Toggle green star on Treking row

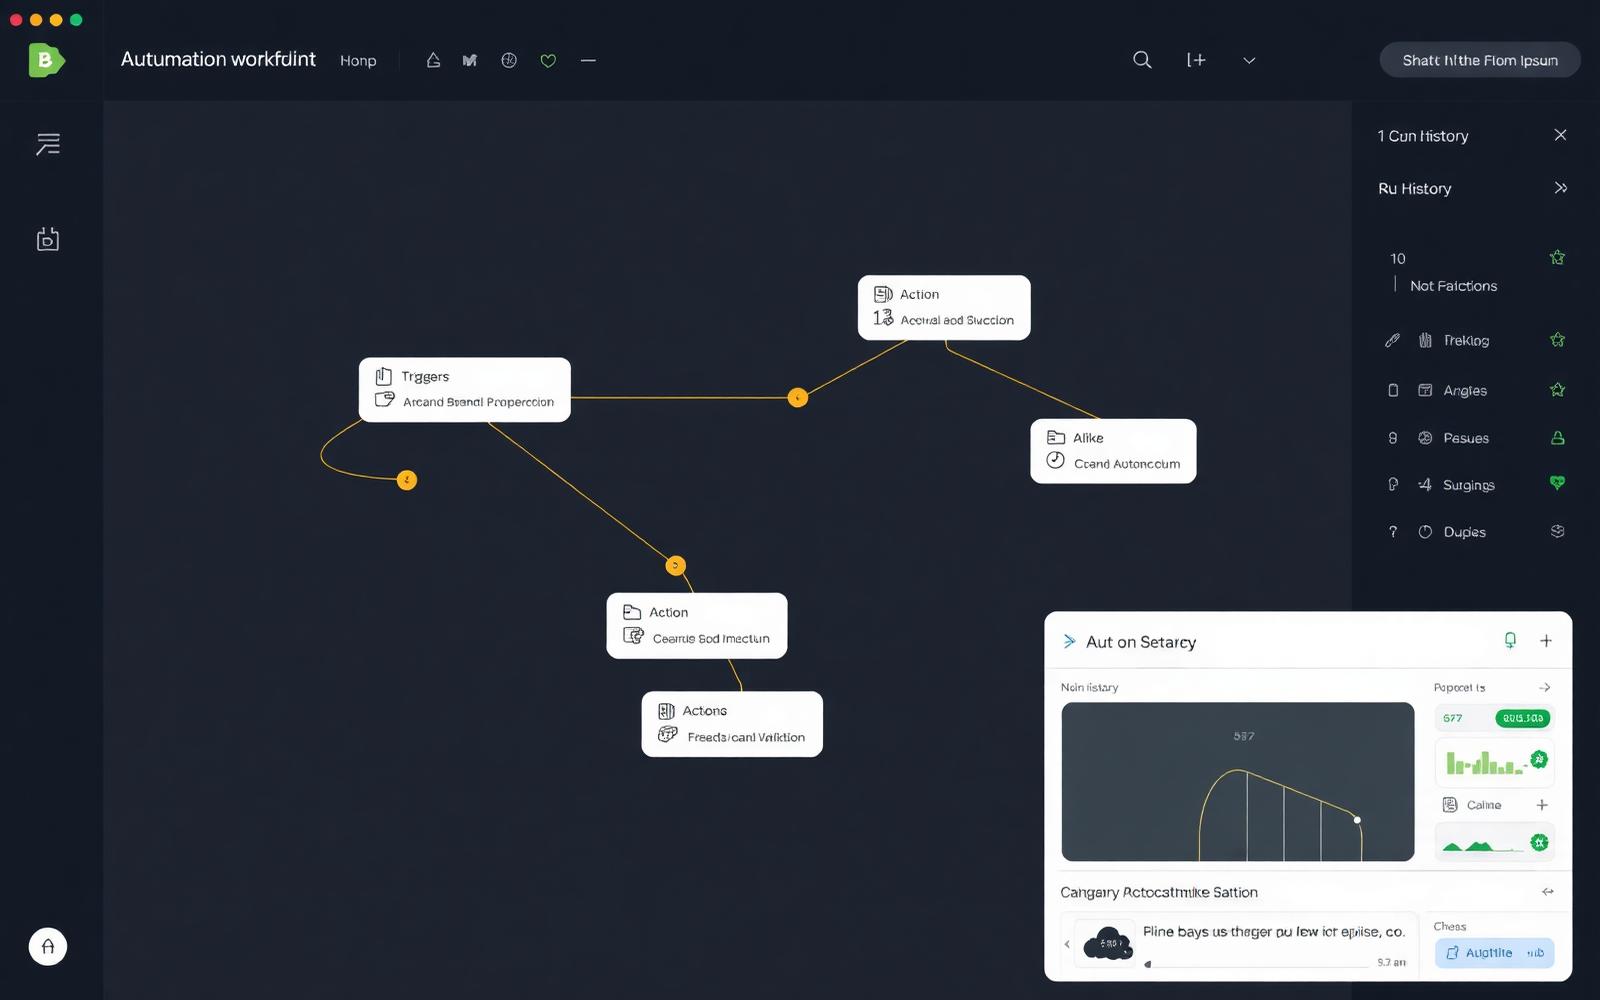pos(1557,340)
